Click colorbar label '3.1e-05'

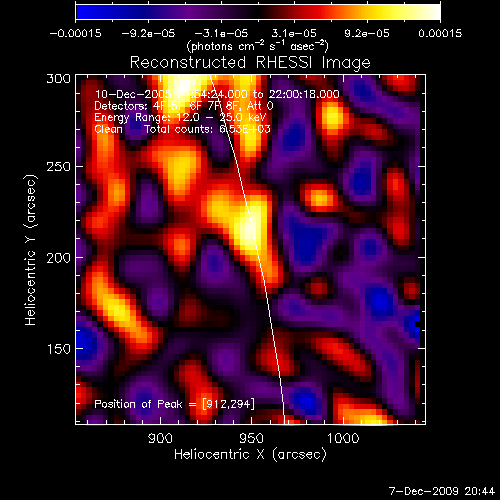(x=294, y=33)
